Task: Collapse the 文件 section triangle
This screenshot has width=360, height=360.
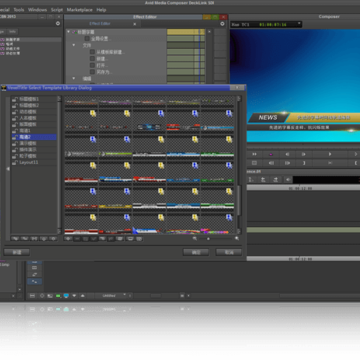Action: (x=74, y=45)
